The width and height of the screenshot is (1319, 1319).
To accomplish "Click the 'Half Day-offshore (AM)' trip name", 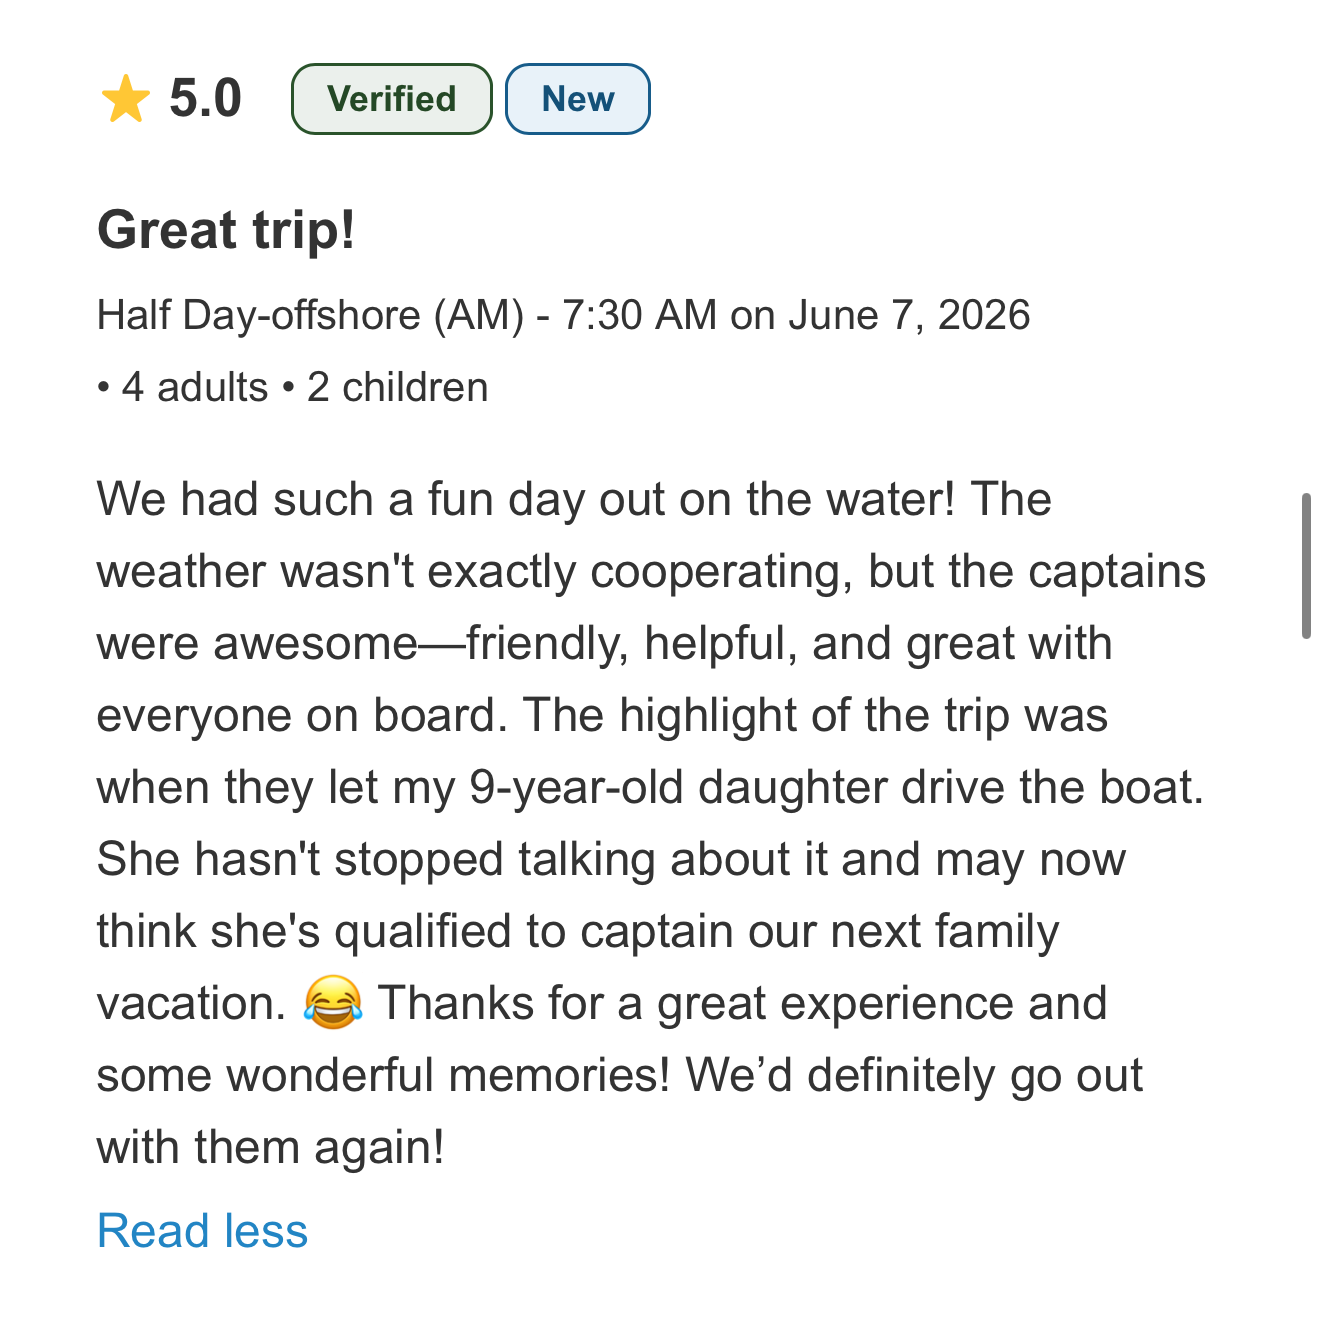I will point(311,315).
